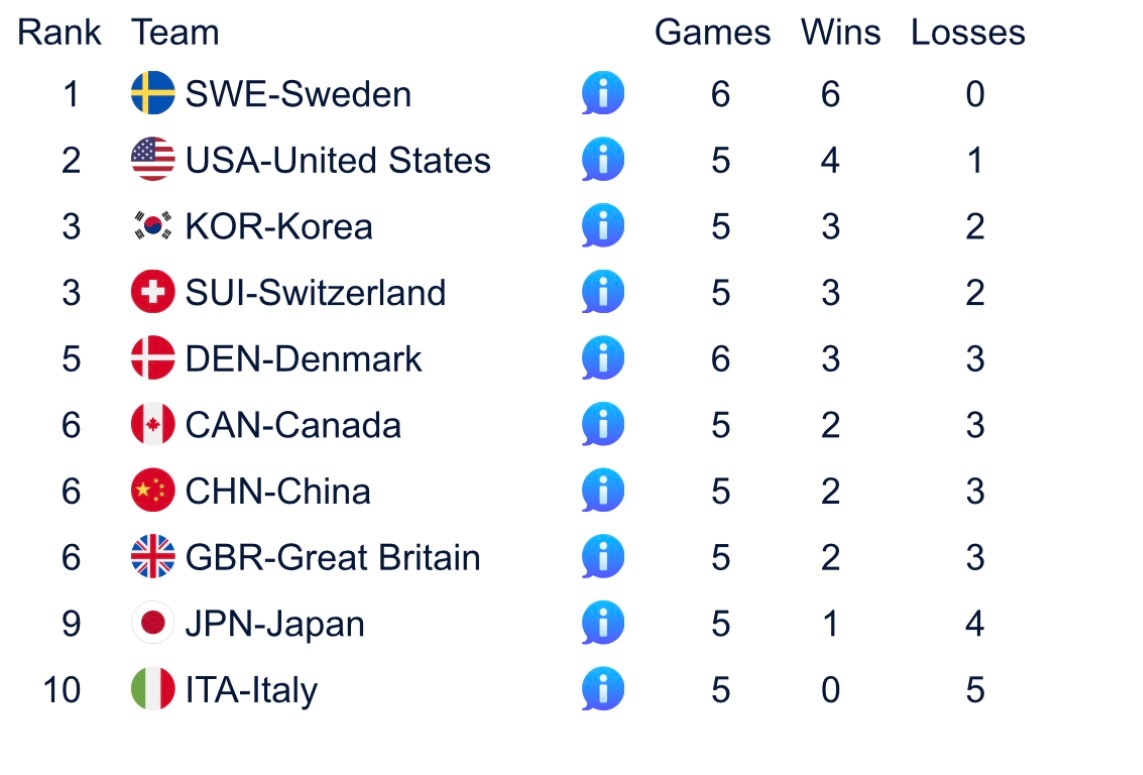Open the USA-United States team link
1143x775 pixels.
pos(338,160)
